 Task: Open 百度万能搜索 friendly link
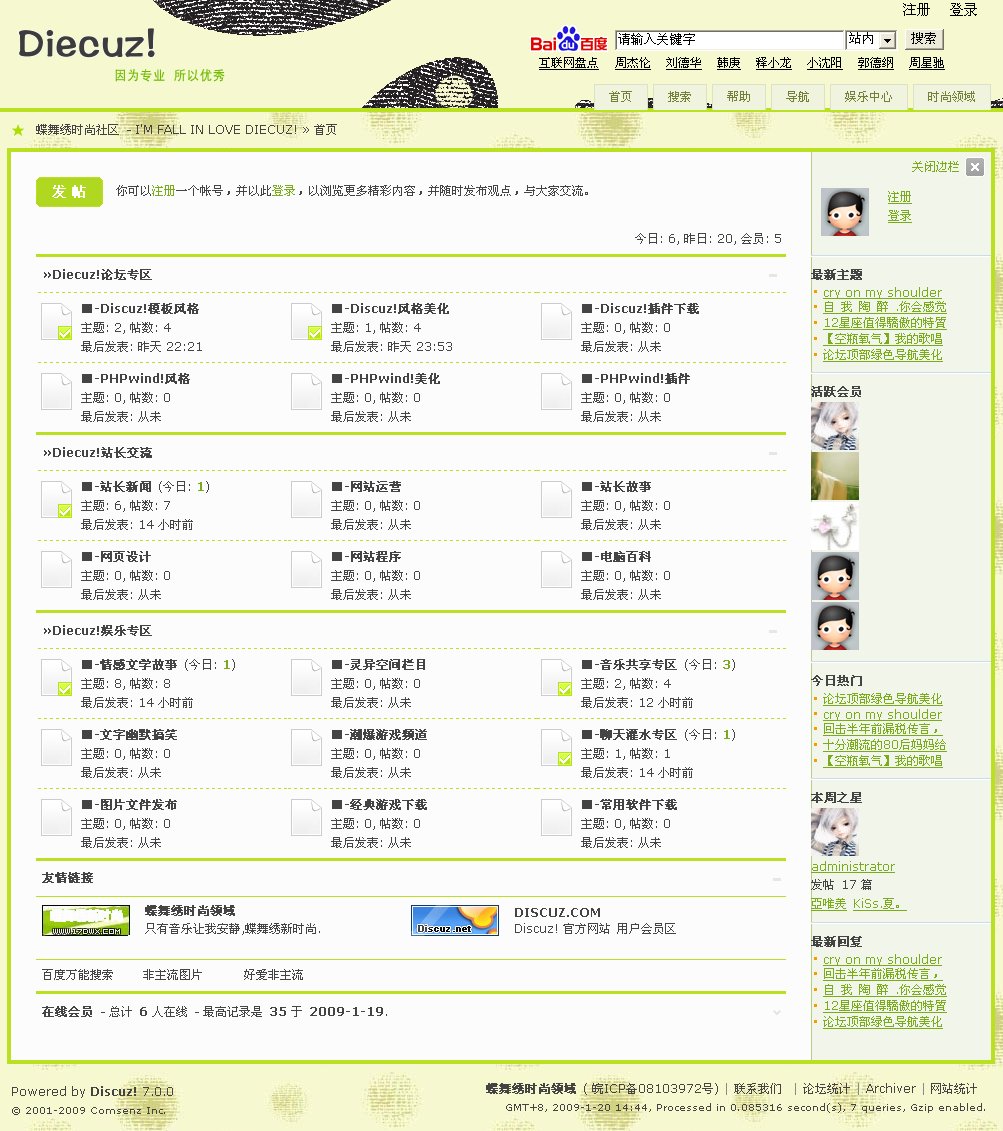pos(78,975)
